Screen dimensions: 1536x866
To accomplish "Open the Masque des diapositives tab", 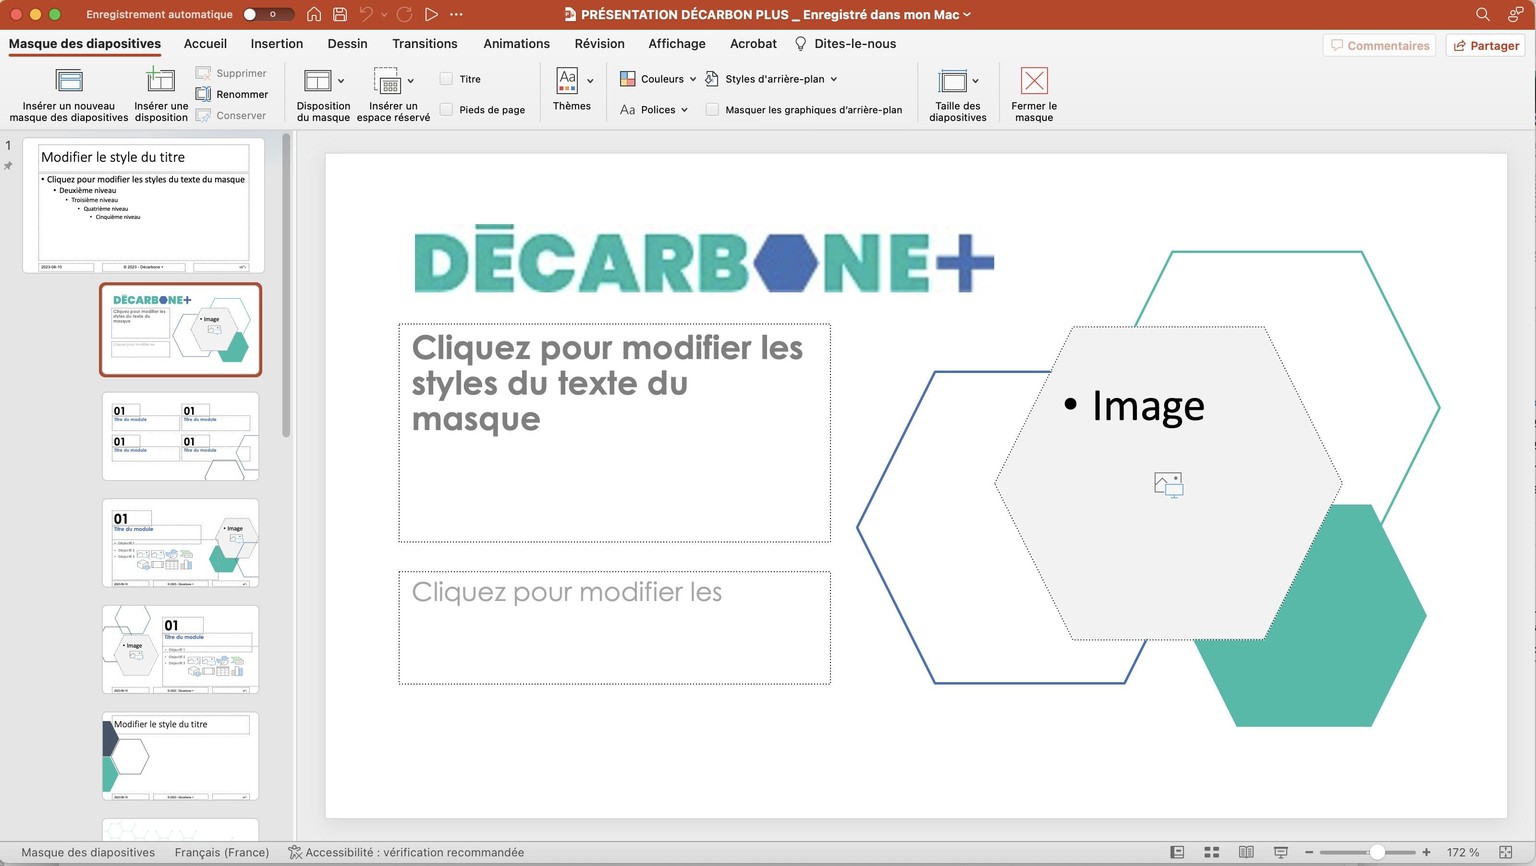I will tap(85, 44).
